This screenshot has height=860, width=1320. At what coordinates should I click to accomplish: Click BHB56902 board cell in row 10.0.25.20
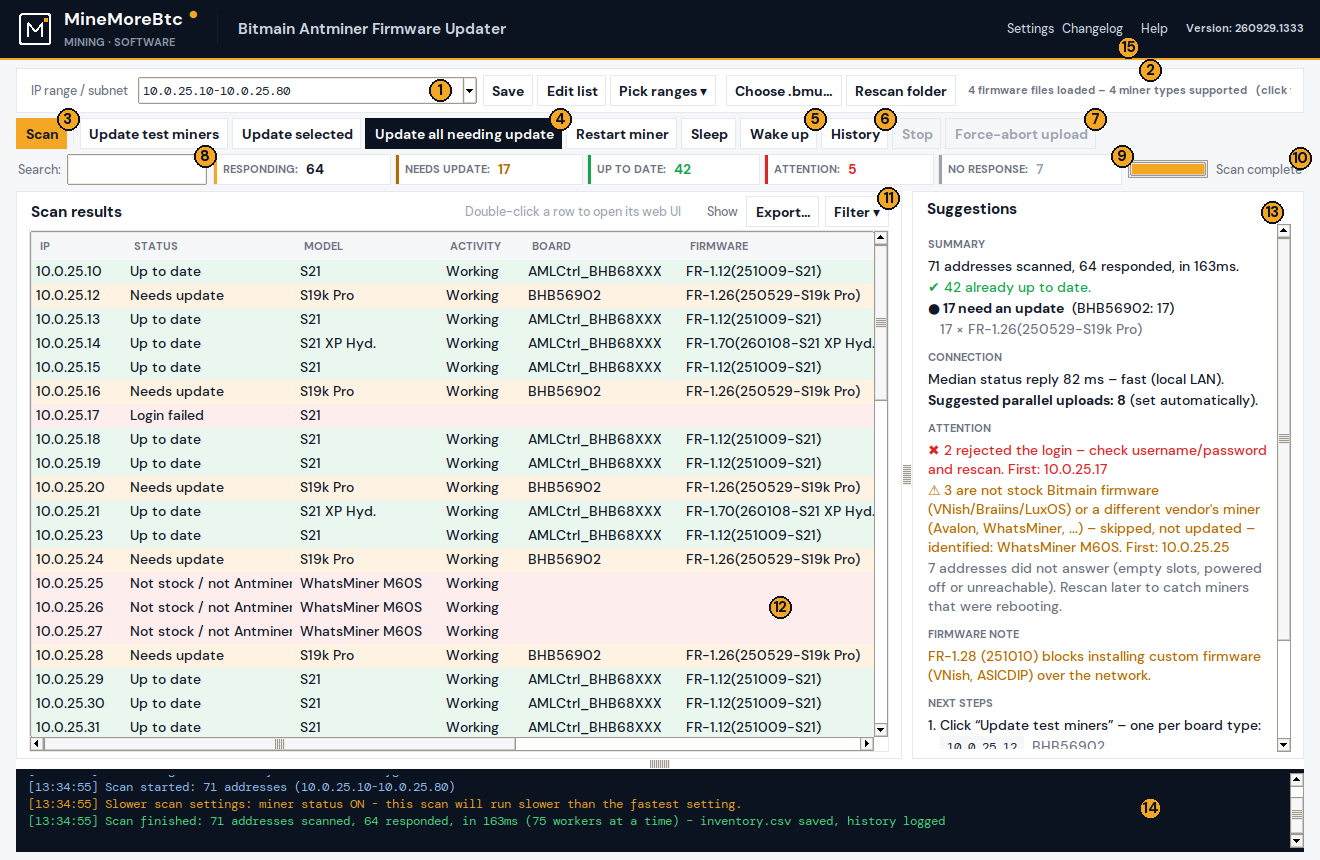coord(565,487)
